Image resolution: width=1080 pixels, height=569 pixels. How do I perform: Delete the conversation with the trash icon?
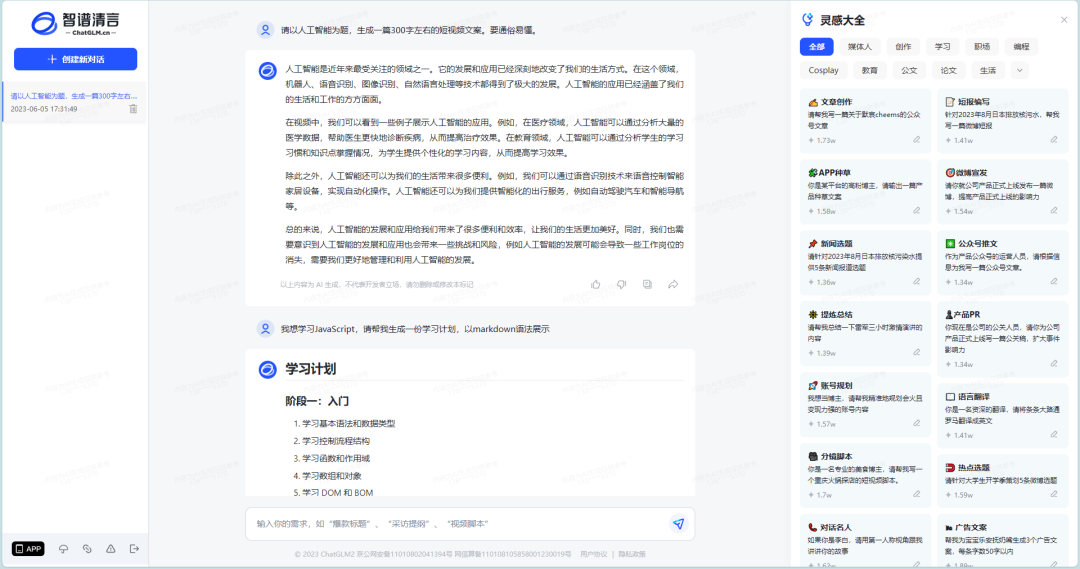click(x=133, y=108)
